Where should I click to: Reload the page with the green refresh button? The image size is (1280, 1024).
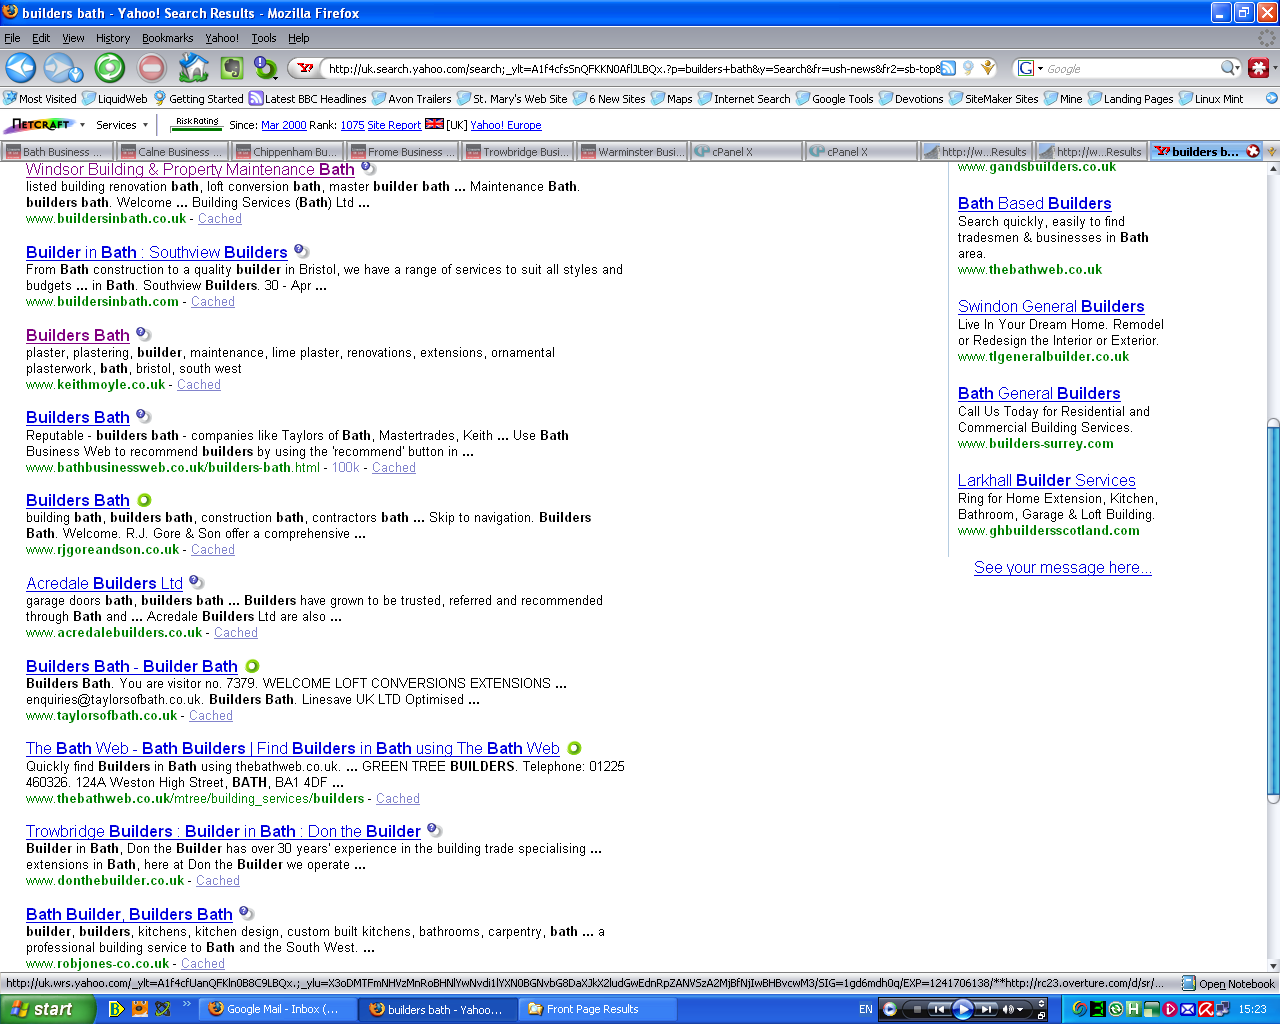[110, 68]
